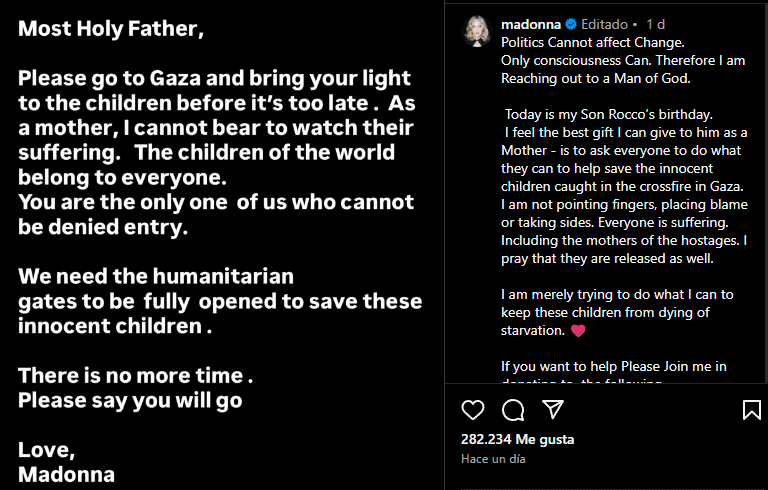The height and width of the screenshot is (490, 768).
Task: Click caption line "Politics Cannot affect Change."
Action: point(592,42)
